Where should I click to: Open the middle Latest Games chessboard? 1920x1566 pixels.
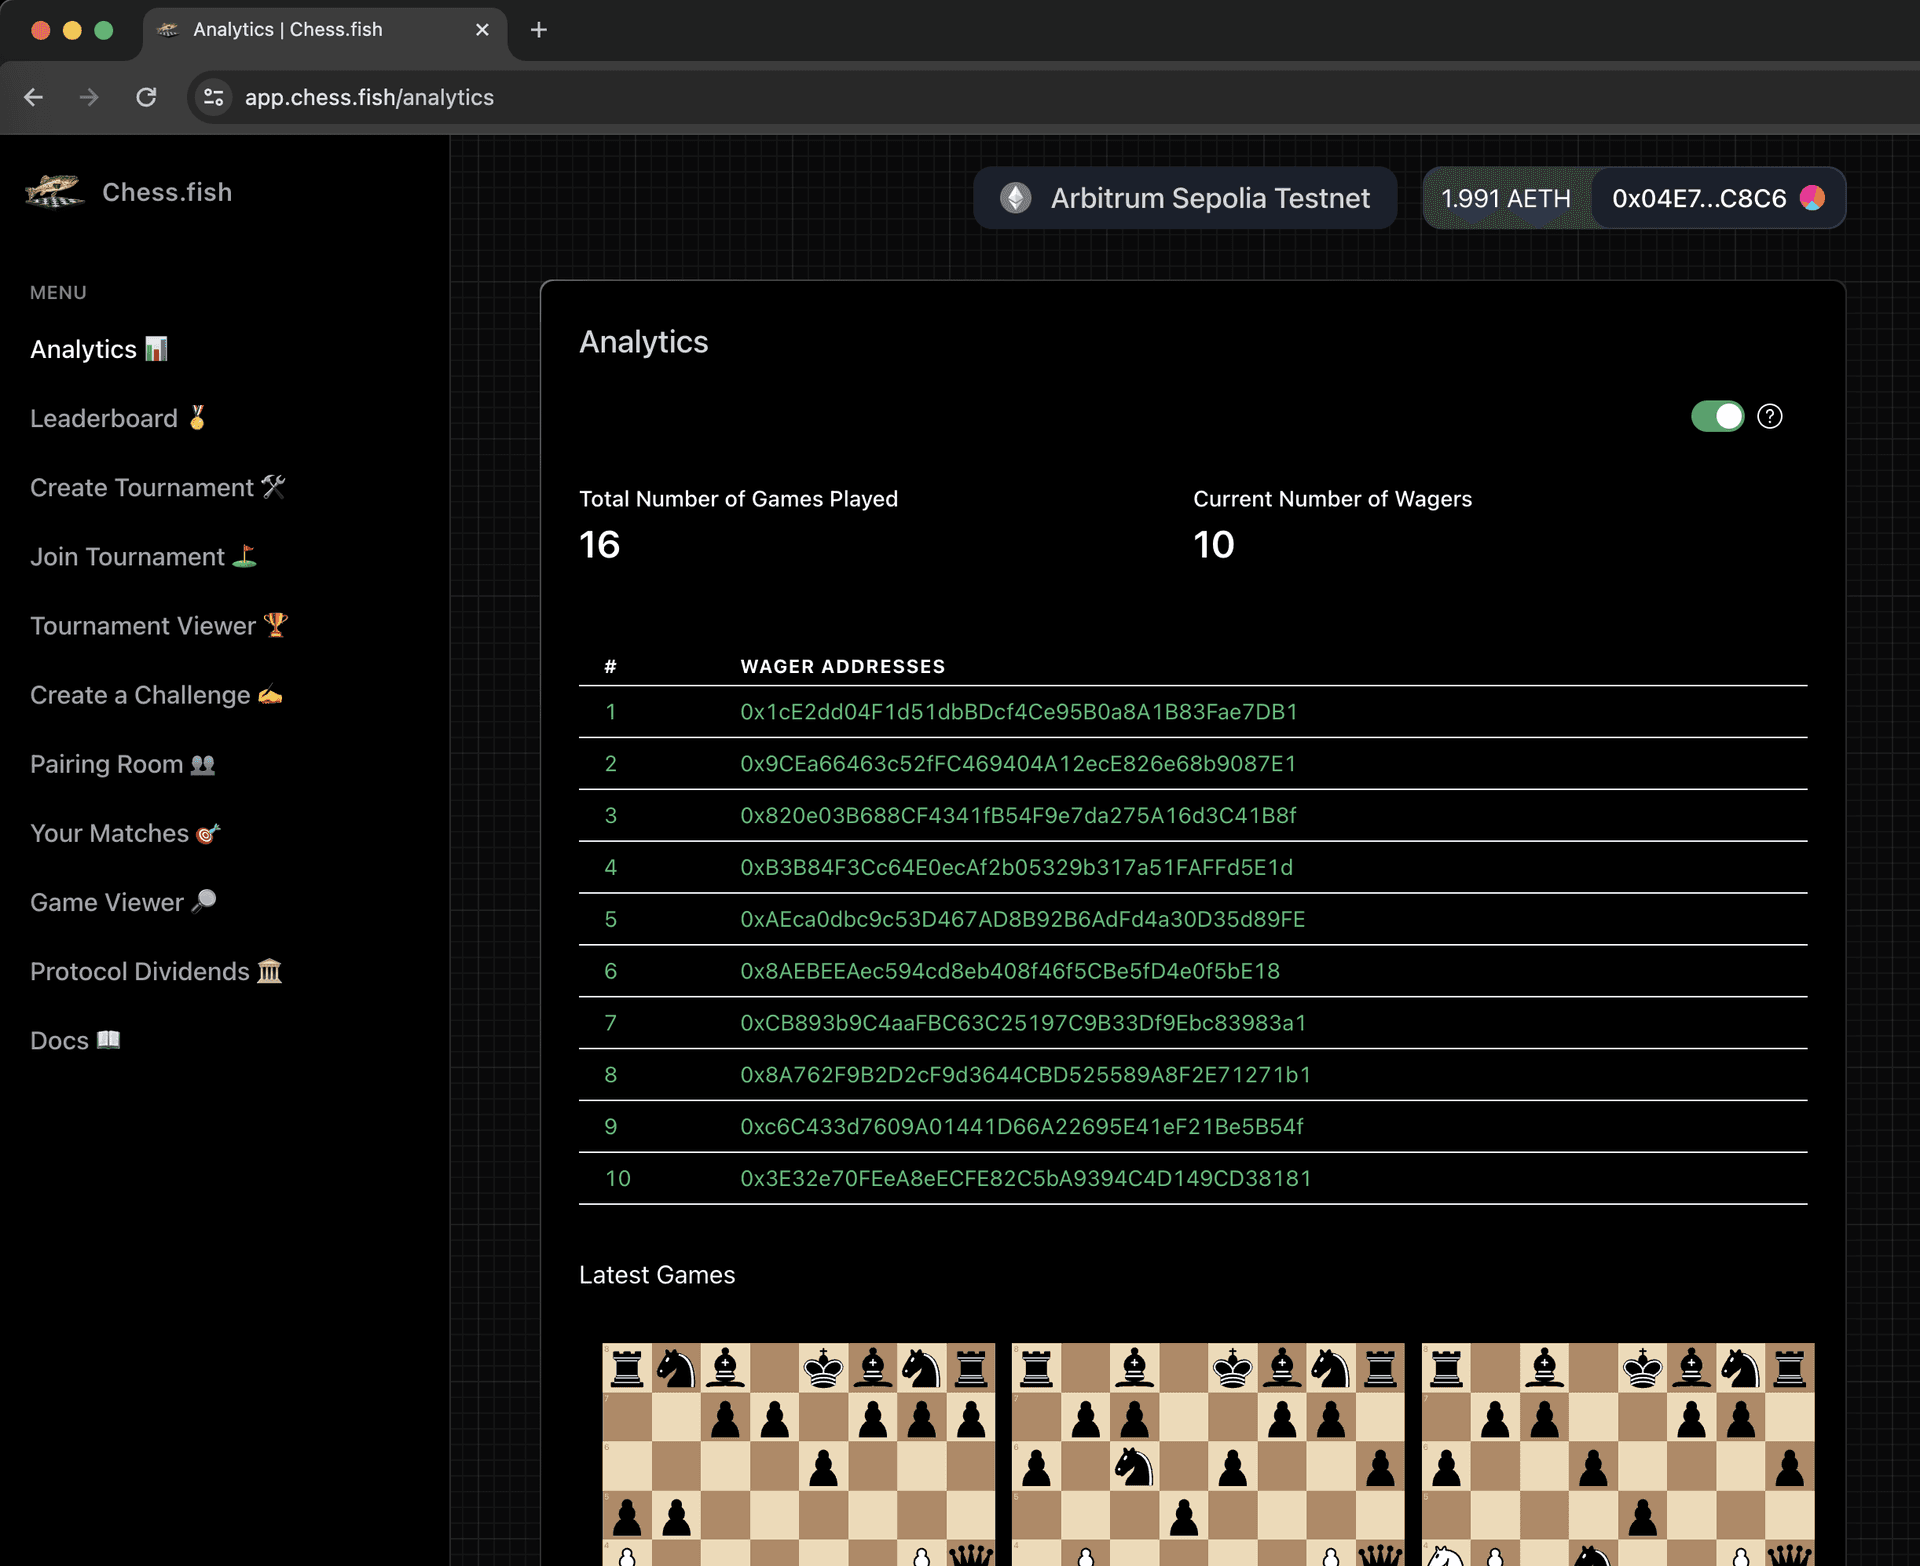[x=1208, y=1454]
